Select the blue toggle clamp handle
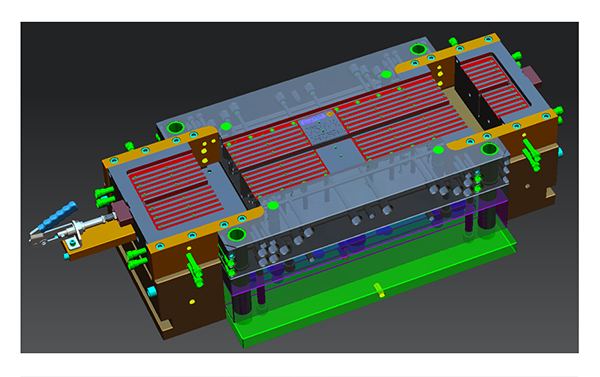 [x=59, y=217]
